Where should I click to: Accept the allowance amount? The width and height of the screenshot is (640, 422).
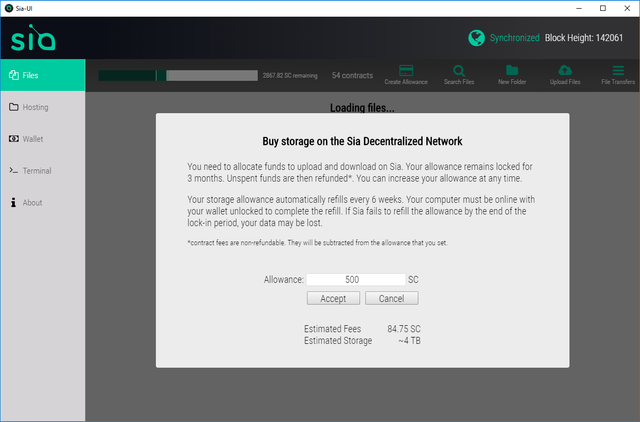[333, 298]
